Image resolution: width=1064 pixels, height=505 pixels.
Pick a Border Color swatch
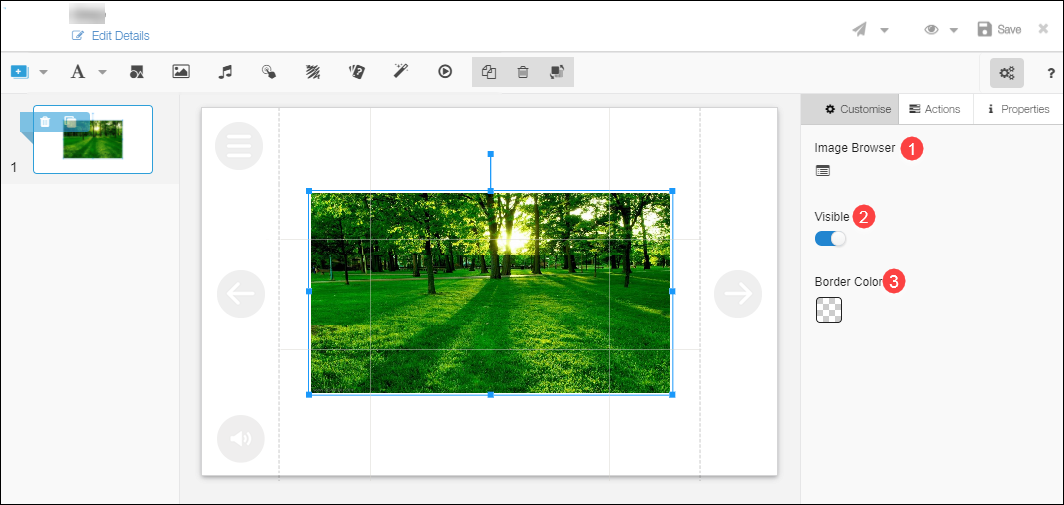829,310
